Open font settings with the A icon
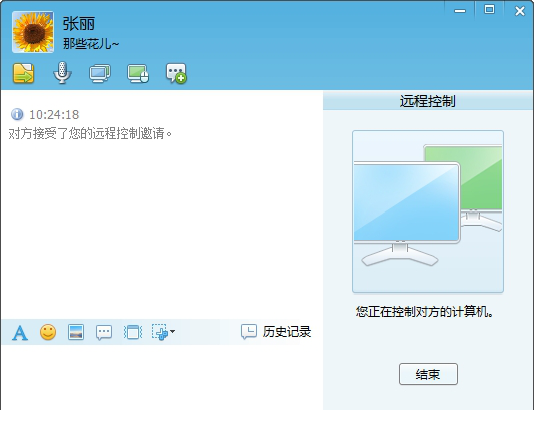The height and width of the screenshot is (426, 534). (20, 333)
